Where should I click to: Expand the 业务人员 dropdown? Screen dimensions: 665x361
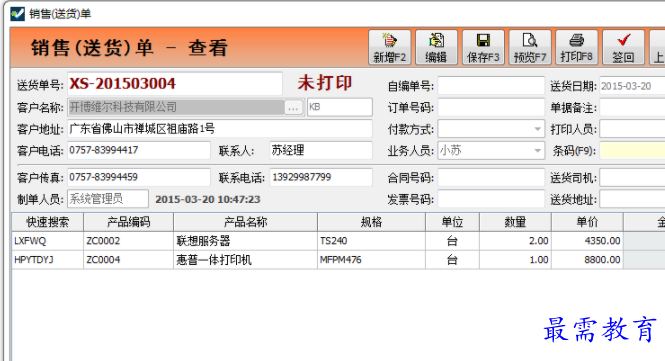pos(537,151)
